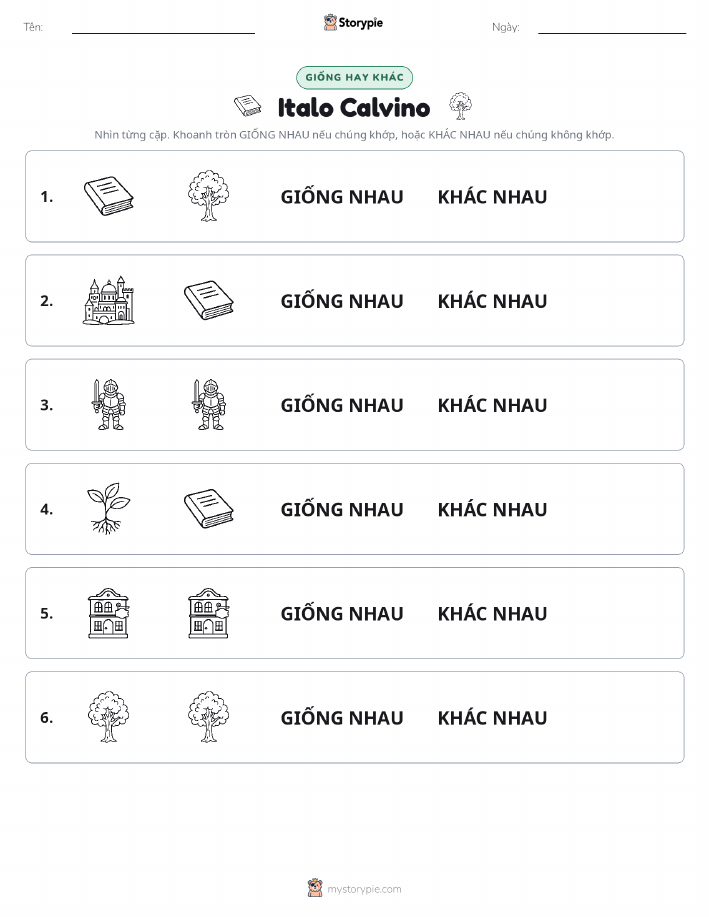Click the tree icon in row 1
The width and height of the screenshot is (709, 917).
pyautogui.click(x=208, y=196)
